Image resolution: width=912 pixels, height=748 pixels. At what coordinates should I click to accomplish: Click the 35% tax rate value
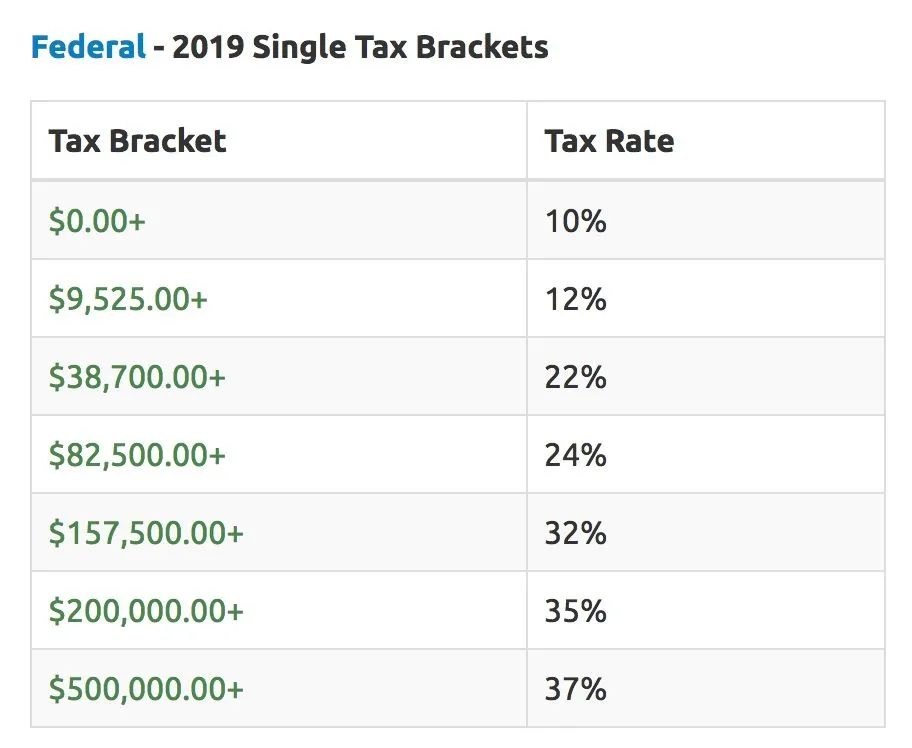pyautogui.click(x=575, y=611)
